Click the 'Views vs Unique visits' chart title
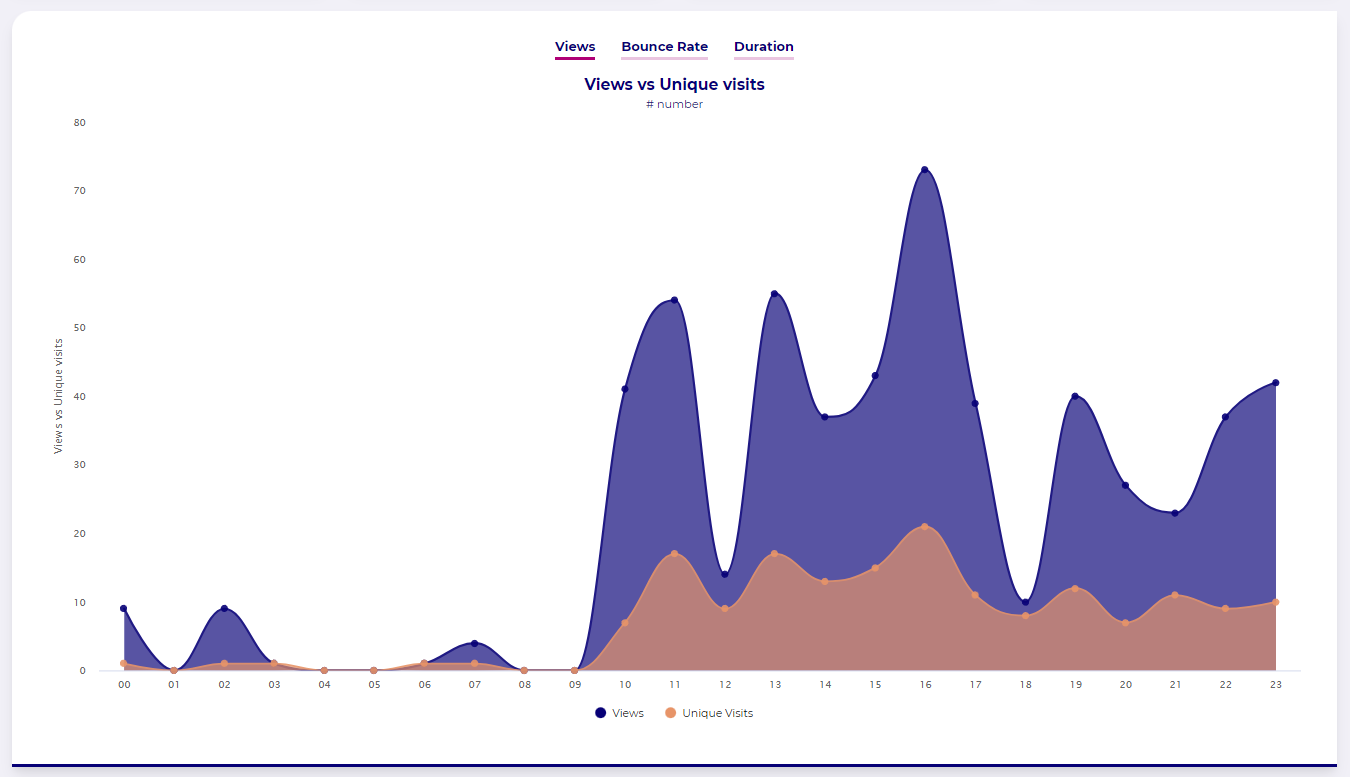 (x=675, y=85)
